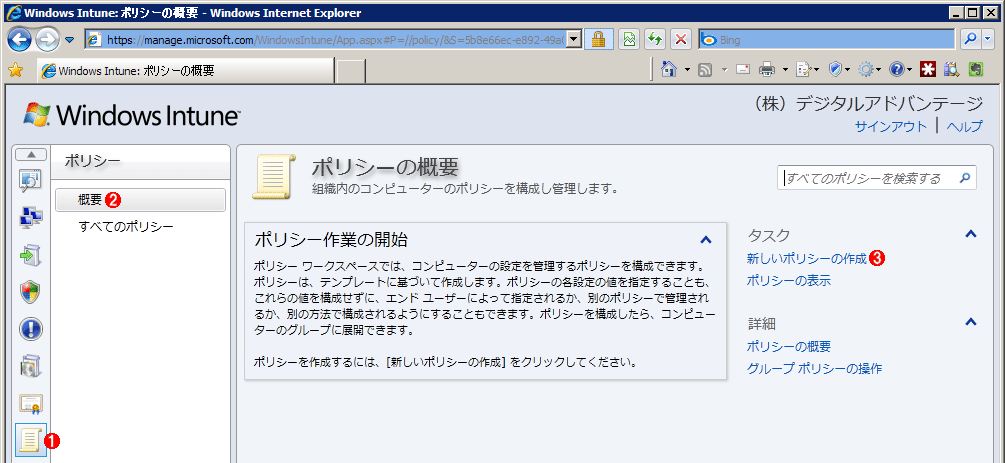Open the Endpoint Protection shield icon

point(31,292)
